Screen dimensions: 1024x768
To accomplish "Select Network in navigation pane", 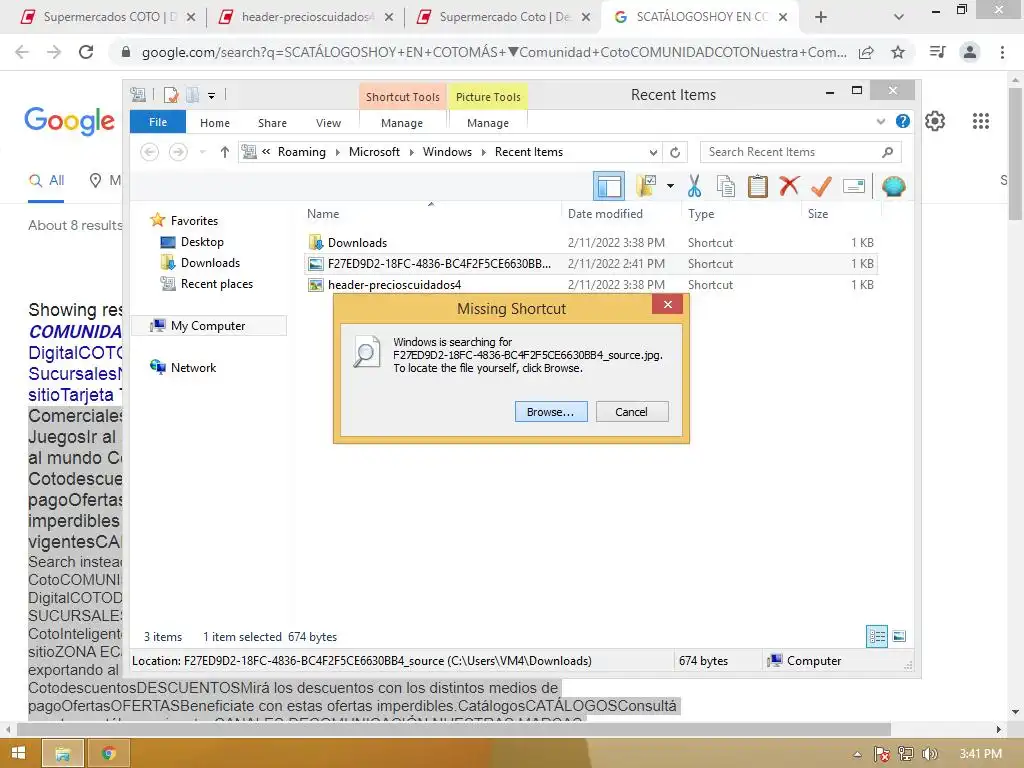I will [x=193, y=368].
